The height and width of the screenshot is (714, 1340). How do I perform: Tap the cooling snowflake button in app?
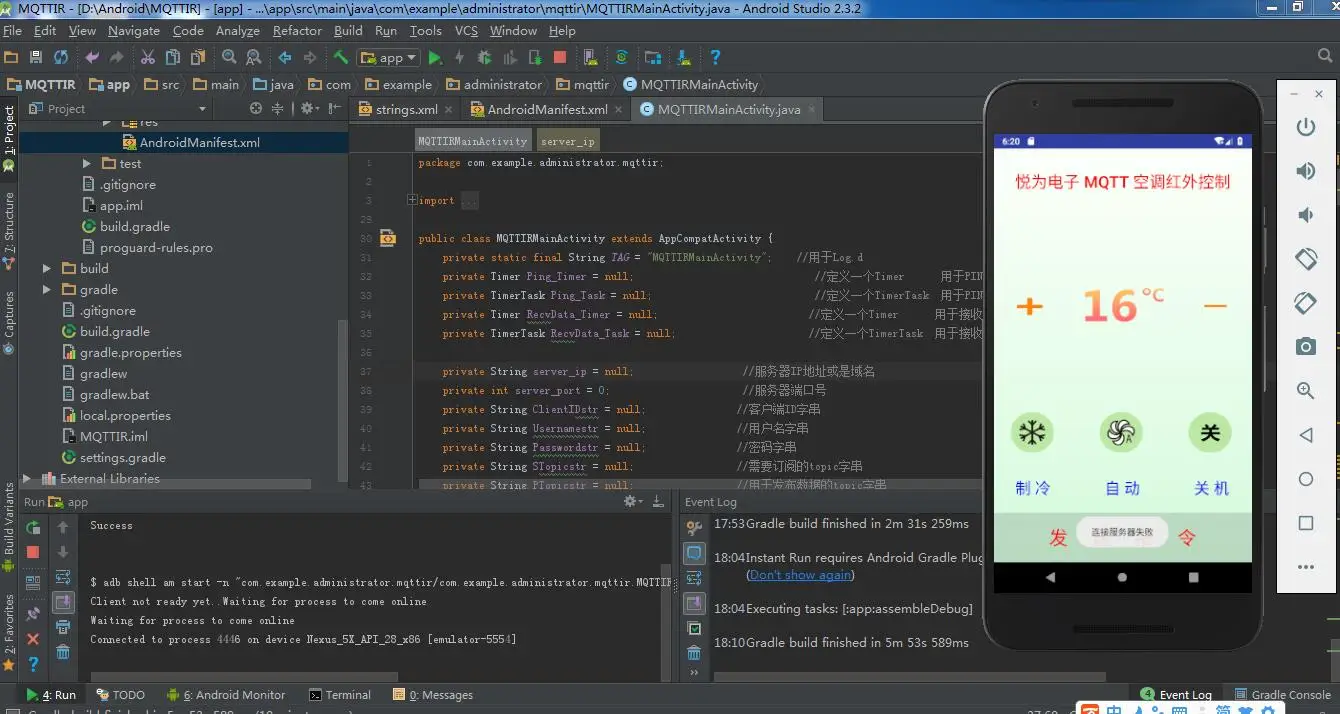(1032, 433)
